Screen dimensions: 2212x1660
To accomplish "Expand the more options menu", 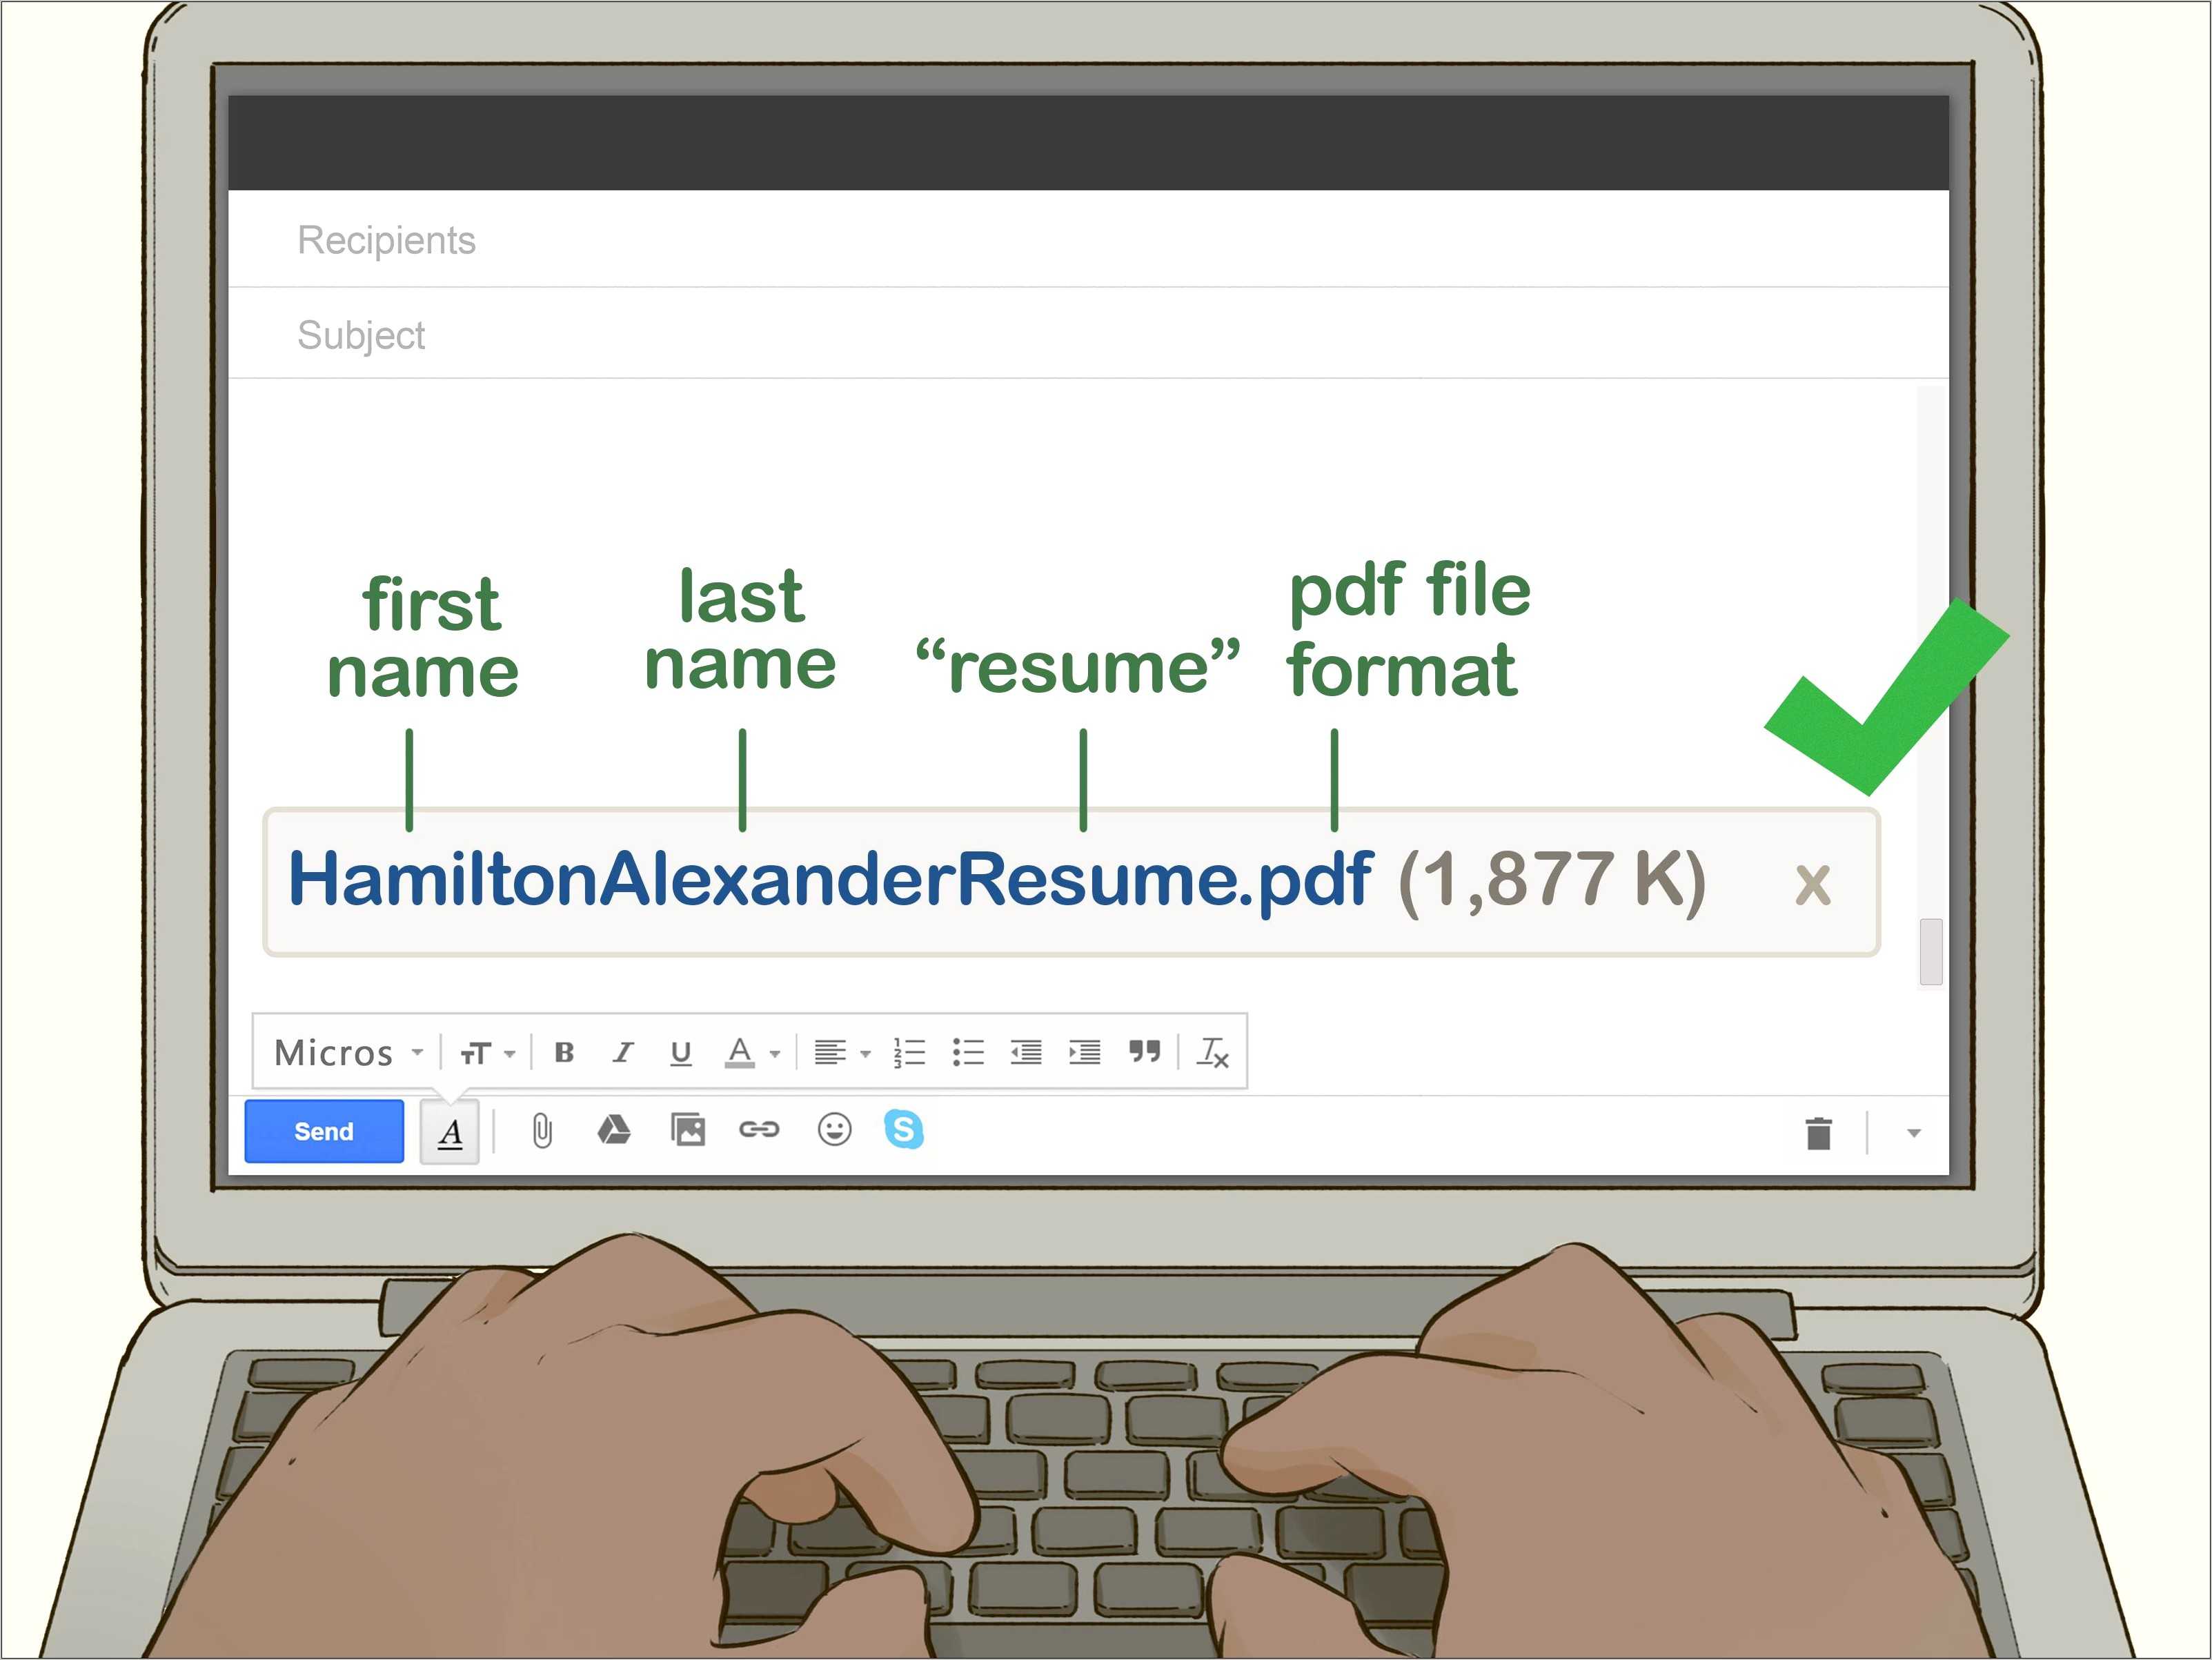I will 1912,1132.
